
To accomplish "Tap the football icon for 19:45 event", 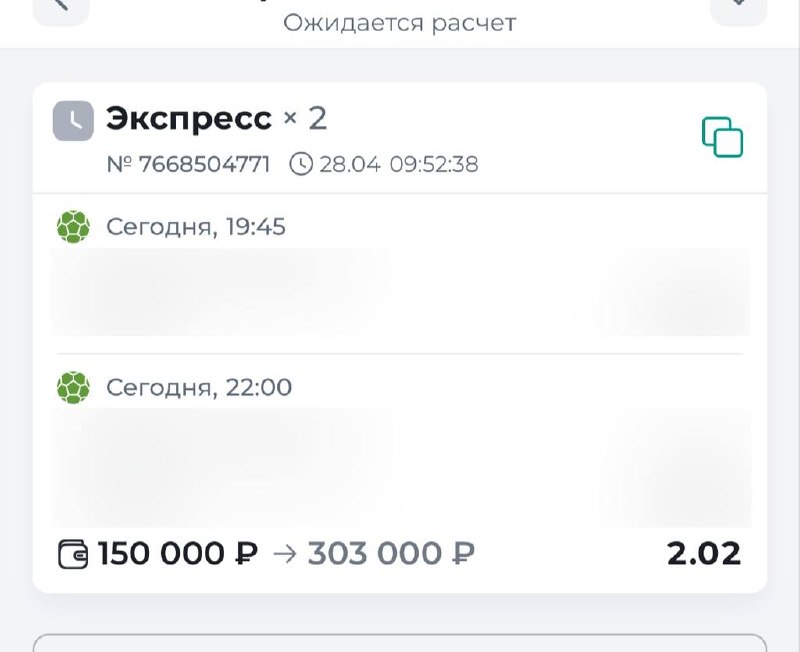I will coord(73,227).
